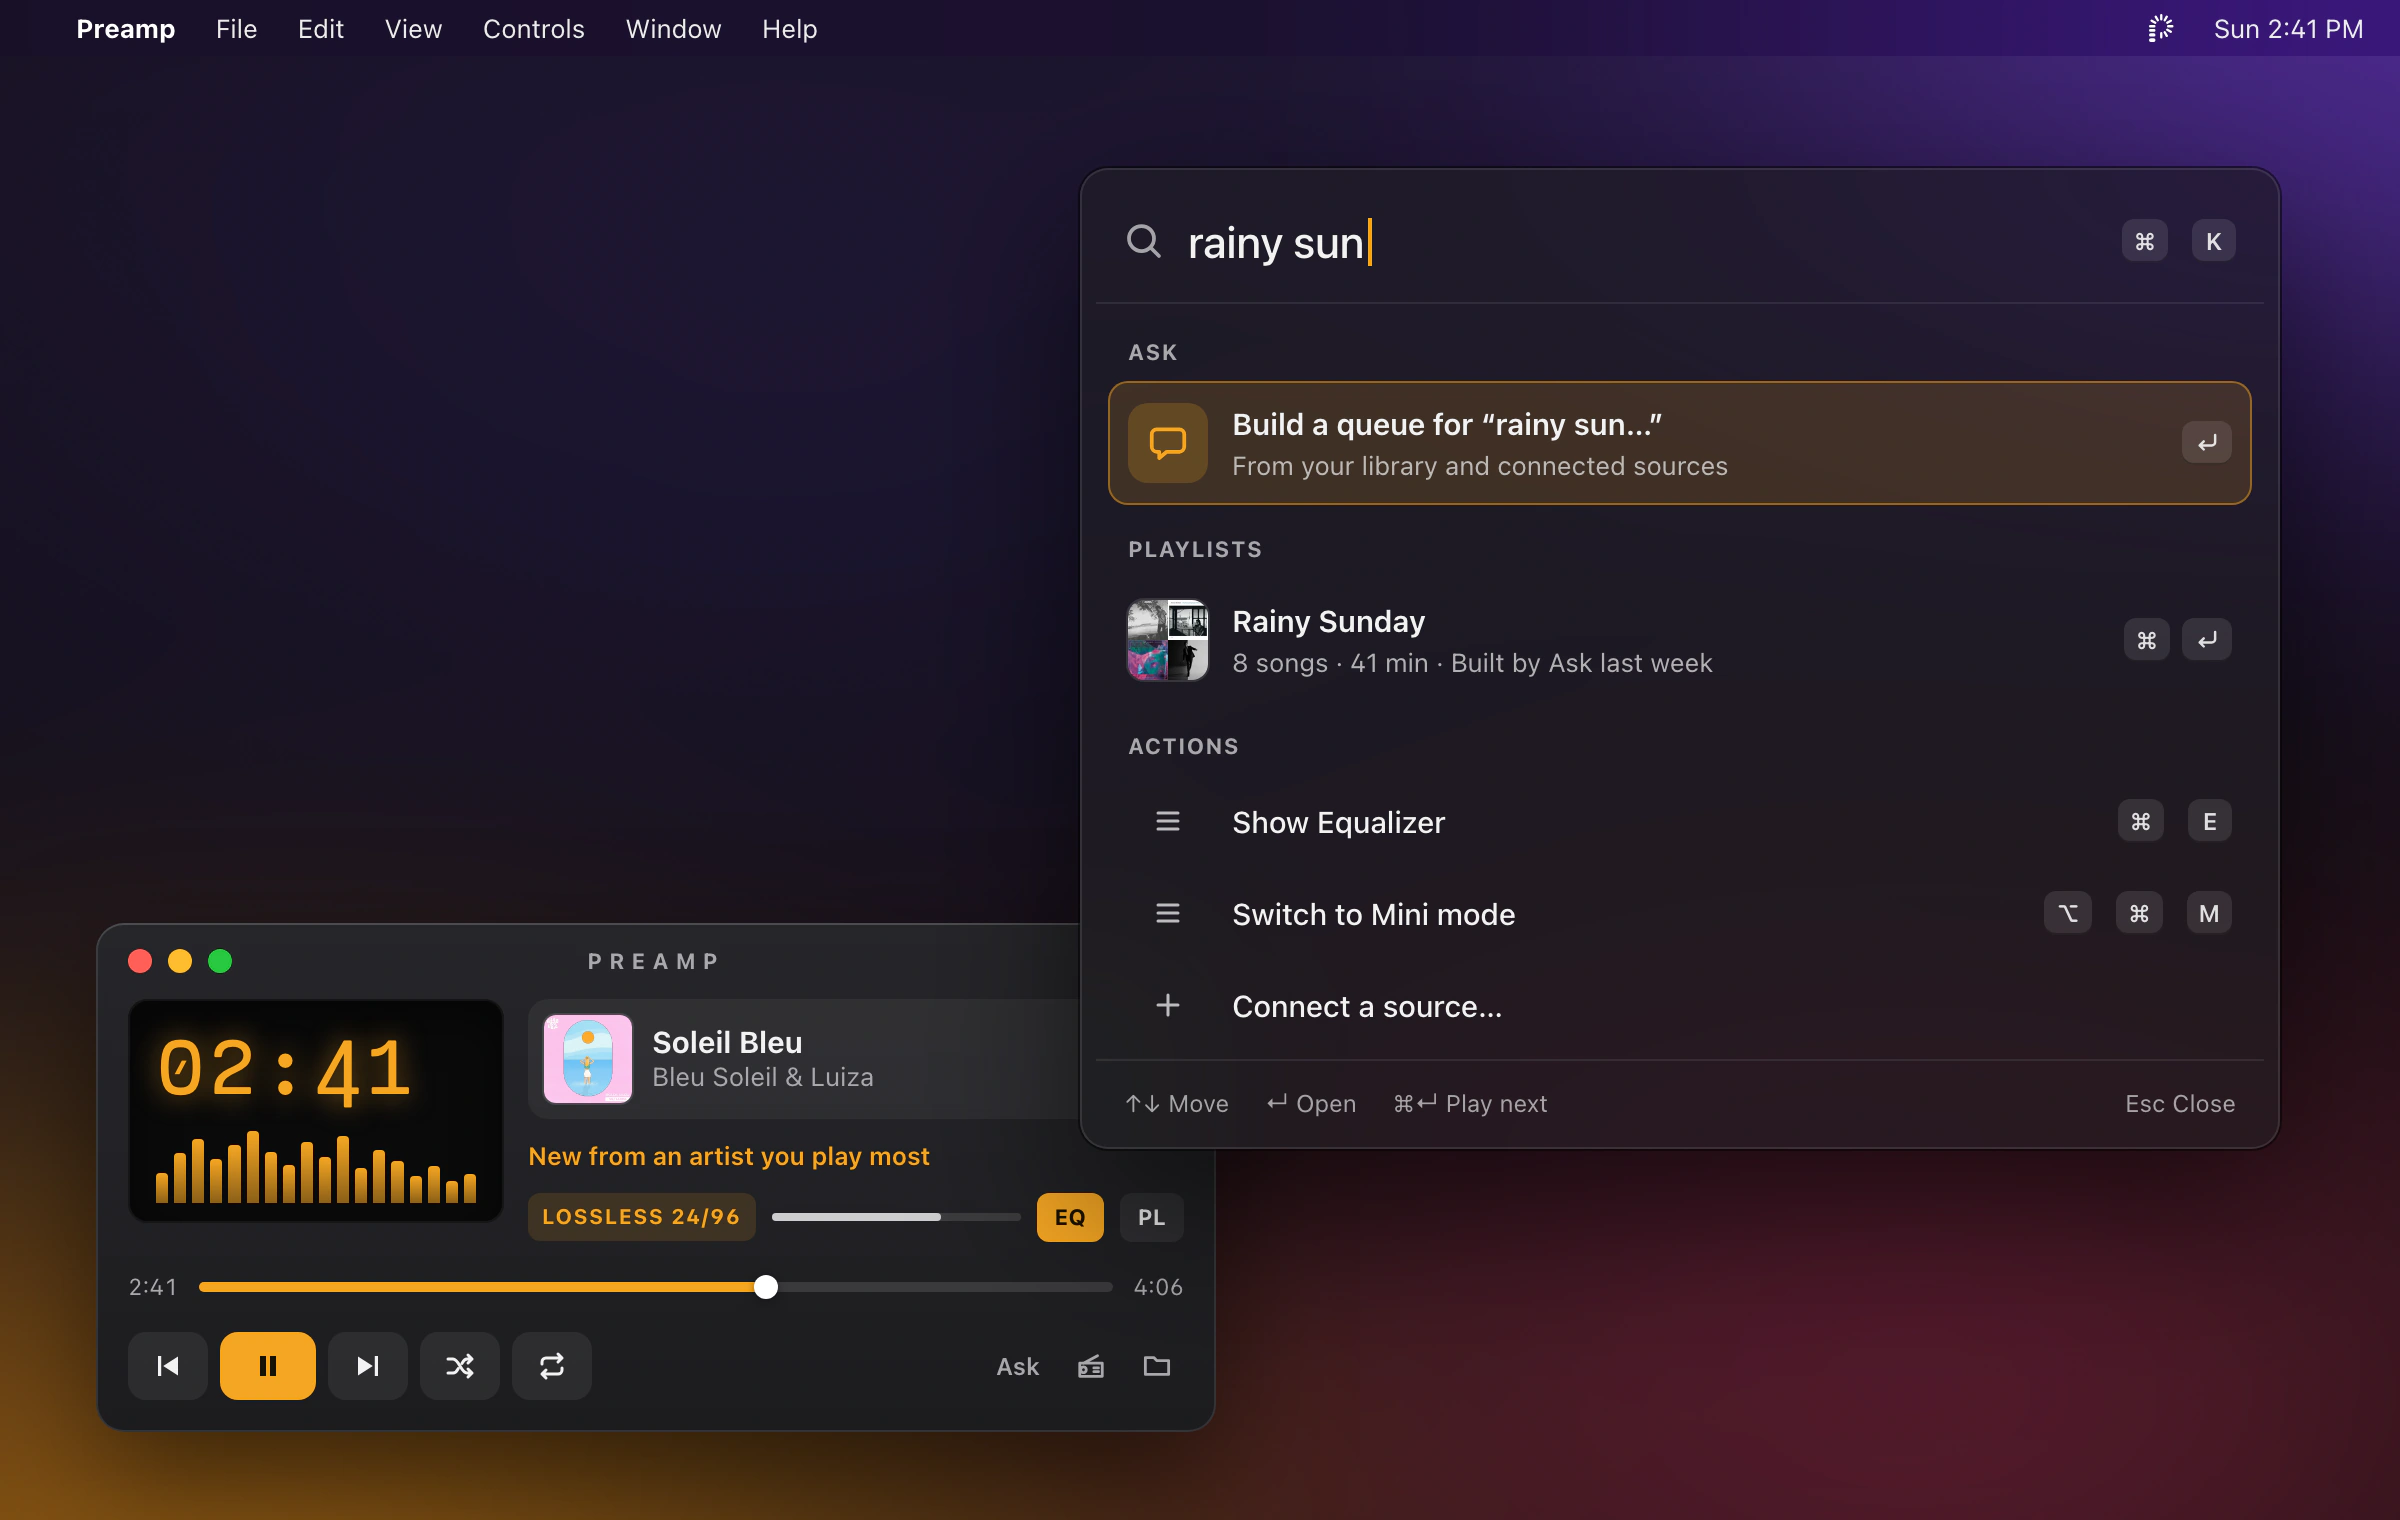Open the View menu
The image size is (2400, 1520).
tap(413, 29)
